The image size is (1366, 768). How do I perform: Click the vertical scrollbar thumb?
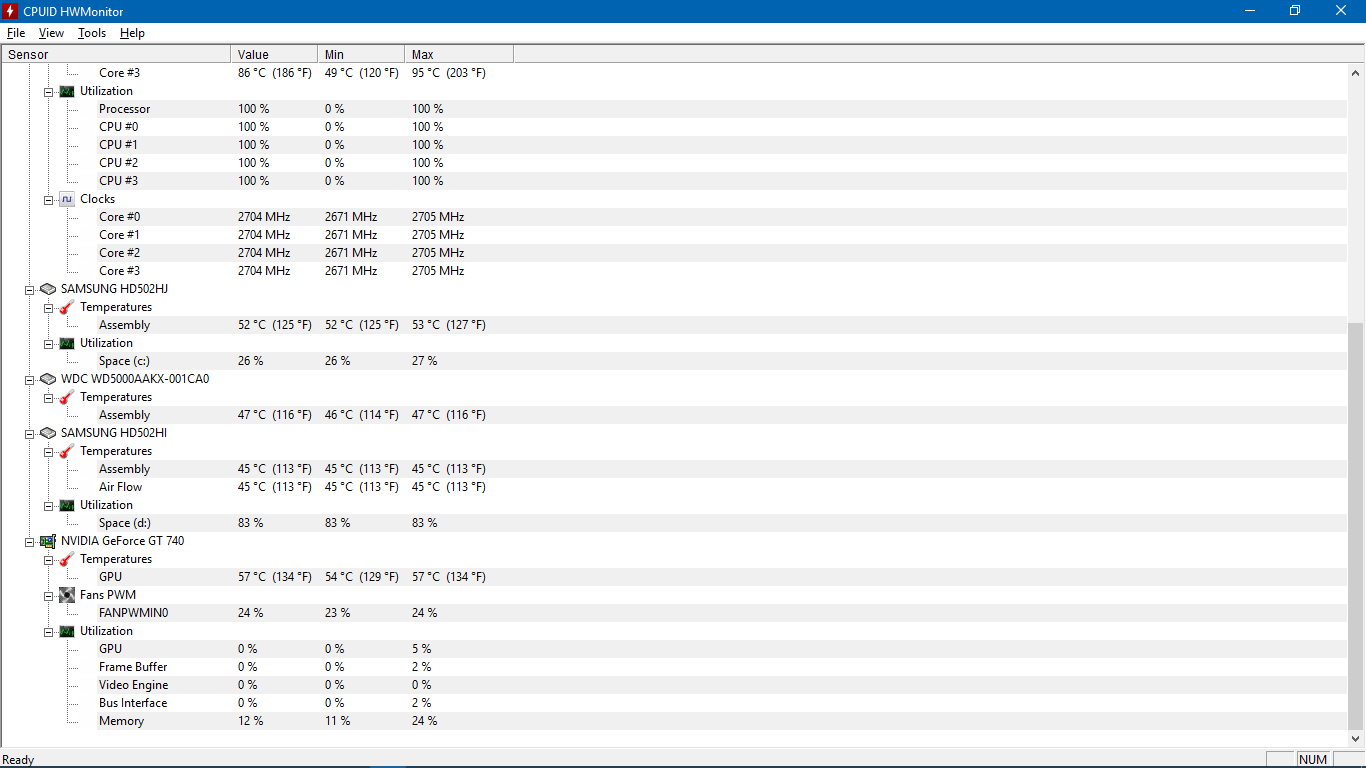(1356, 526)
